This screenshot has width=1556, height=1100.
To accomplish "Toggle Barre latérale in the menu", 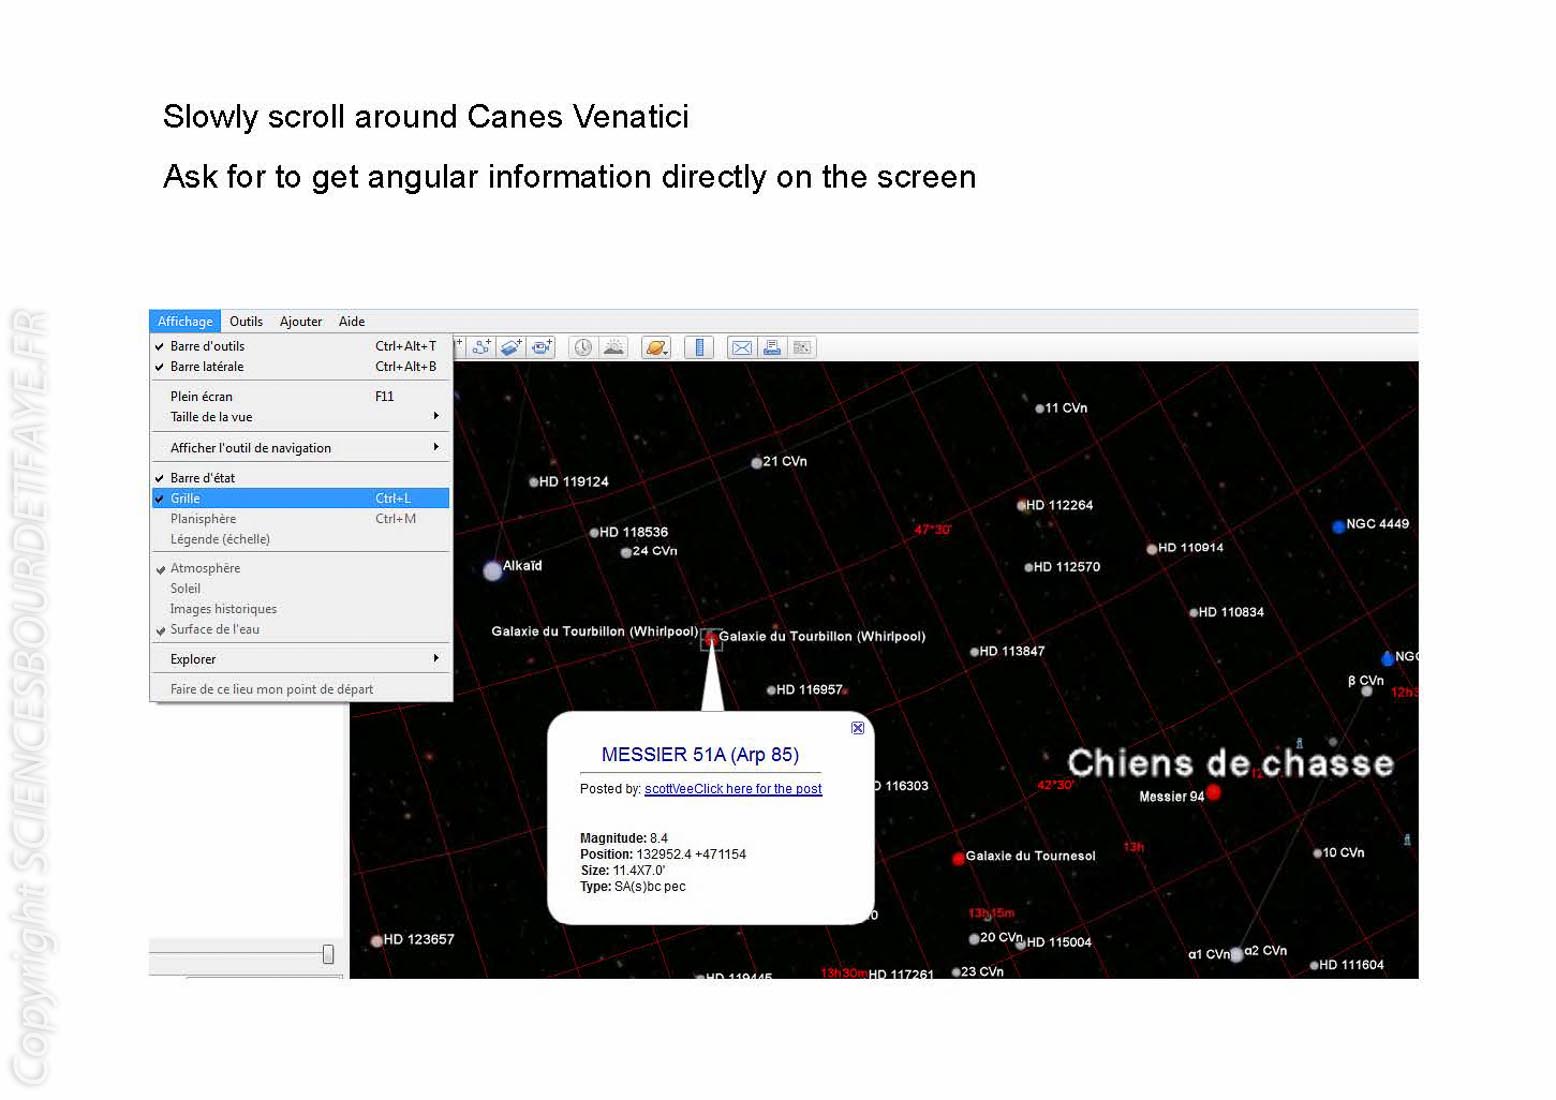I will (x=300, y=366).
